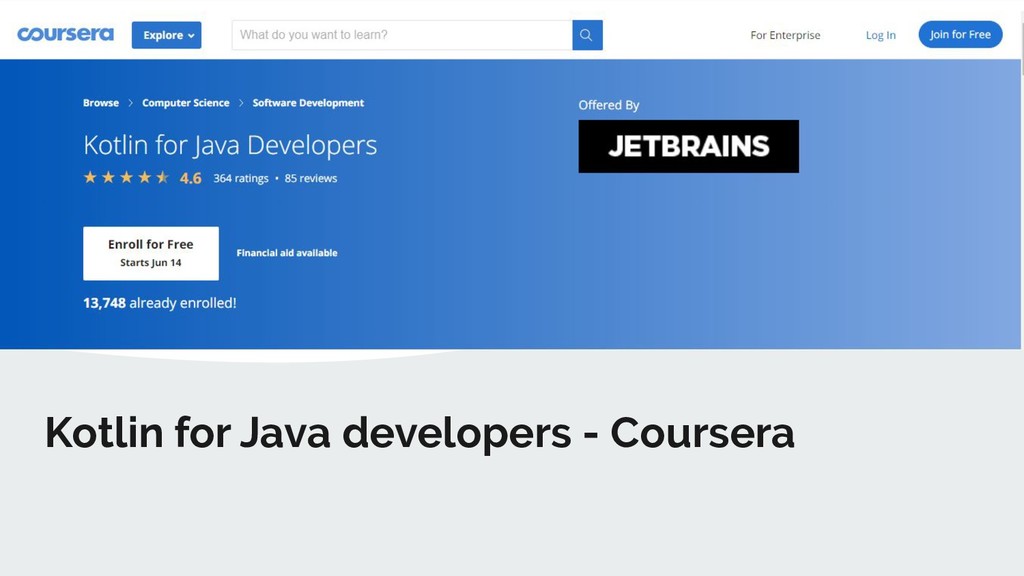
Task: Expand the Explore dropdown menu
Action: [x=167, y=35]
